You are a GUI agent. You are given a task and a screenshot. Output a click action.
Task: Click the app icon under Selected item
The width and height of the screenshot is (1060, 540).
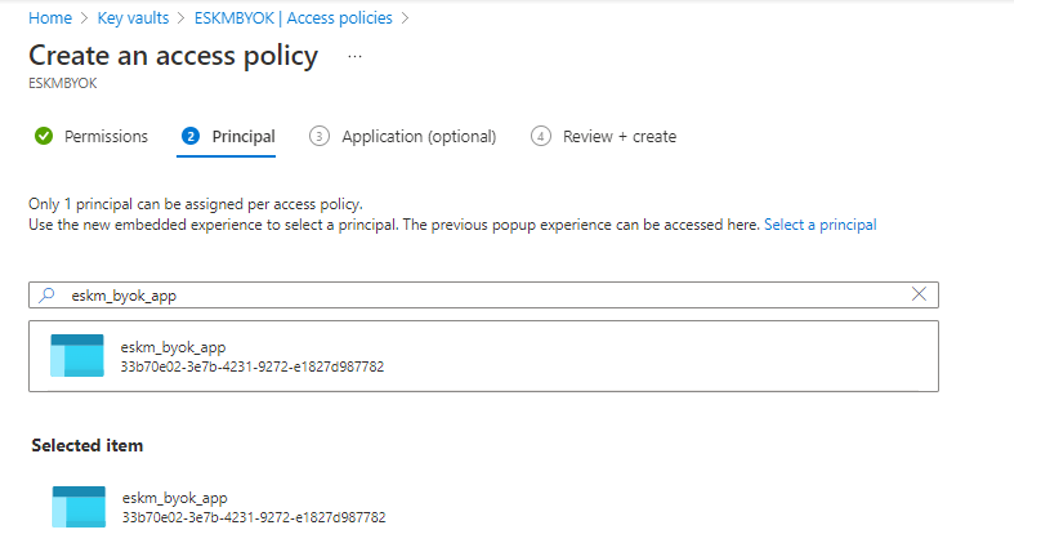78,506
